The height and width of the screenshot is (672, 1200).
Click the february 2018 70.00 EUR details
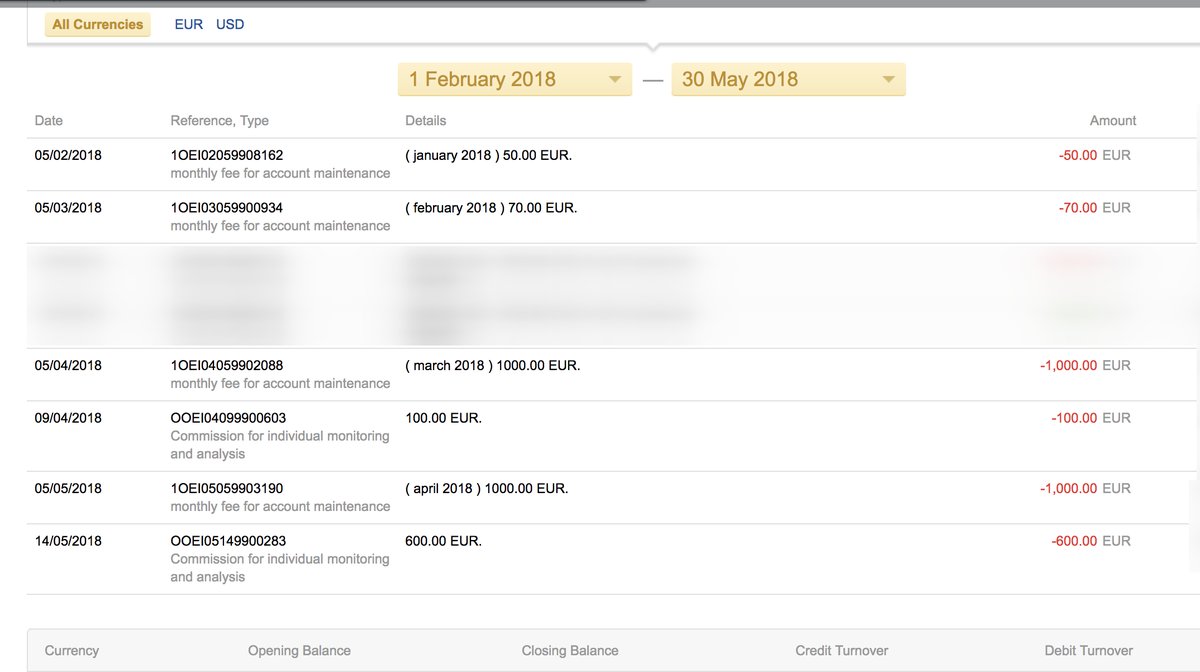click(x=491, y=208)
